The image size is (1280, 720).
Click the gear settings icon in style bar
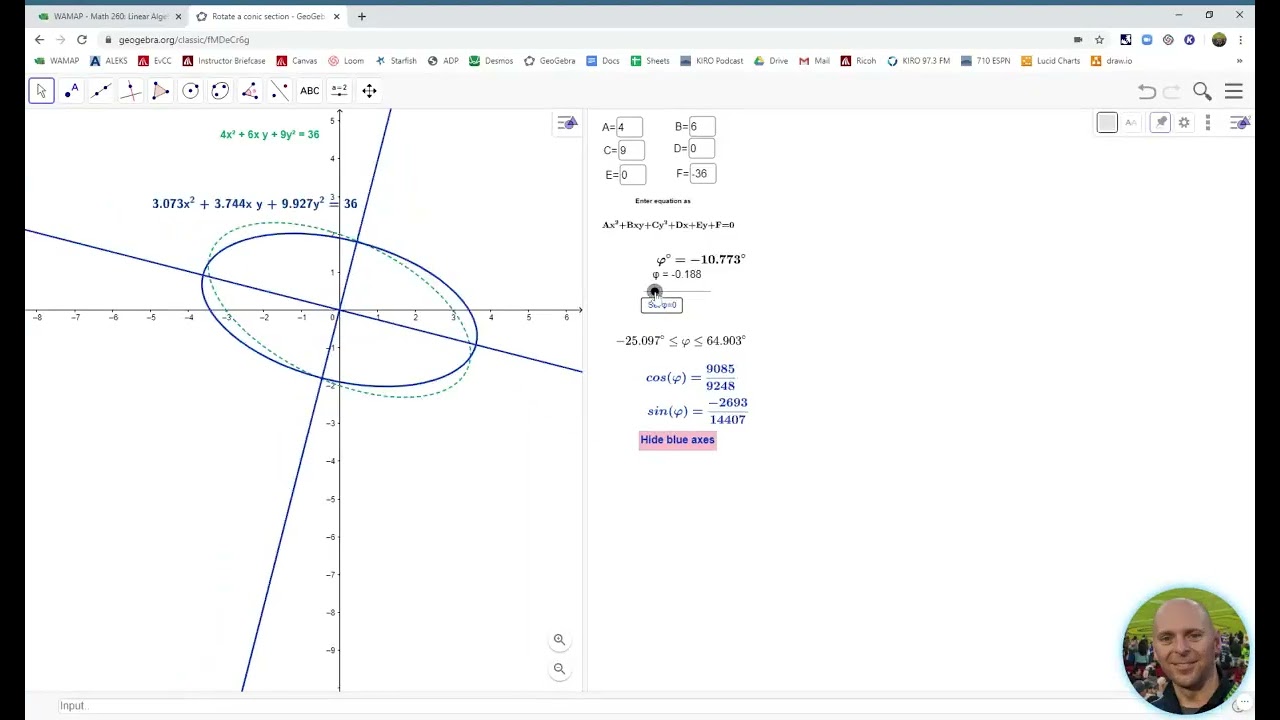[x=1184, y=123]
